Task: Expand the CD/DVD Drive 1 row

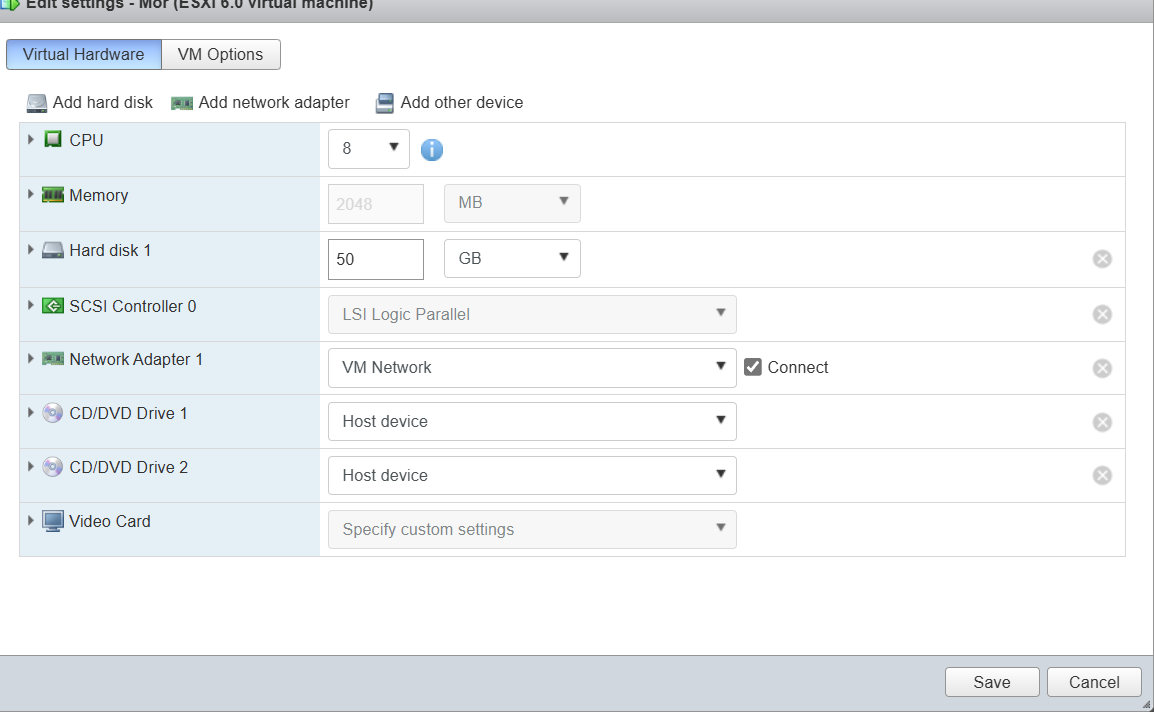Action: (x=30, y=412)
